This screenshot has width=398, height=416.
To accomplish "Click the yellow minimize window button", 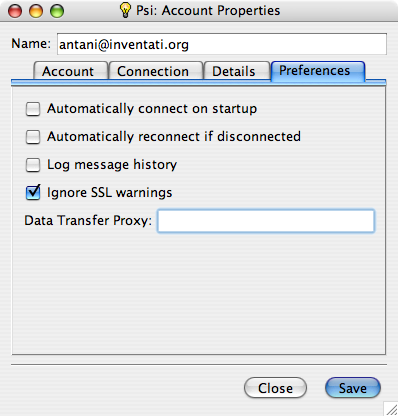I will point(36,11).
